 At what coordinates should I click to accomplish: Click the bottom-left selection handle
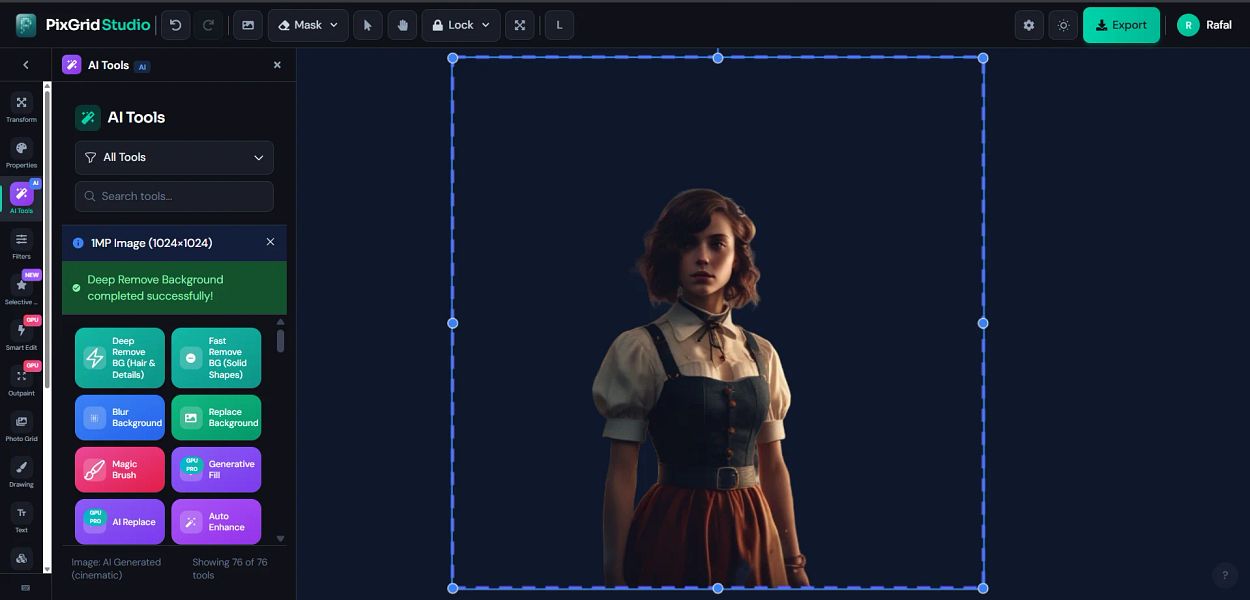pos(453,588)
